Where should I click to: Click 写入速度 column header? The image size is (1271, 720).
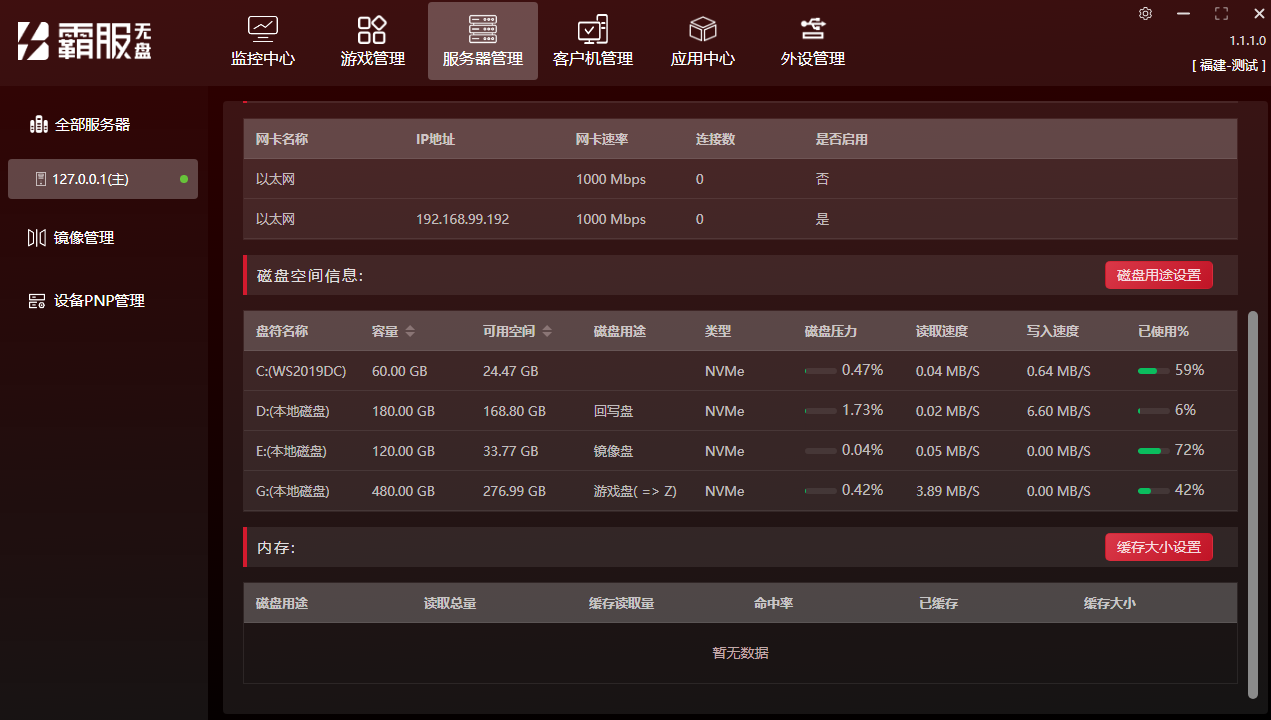(1053, 331)
